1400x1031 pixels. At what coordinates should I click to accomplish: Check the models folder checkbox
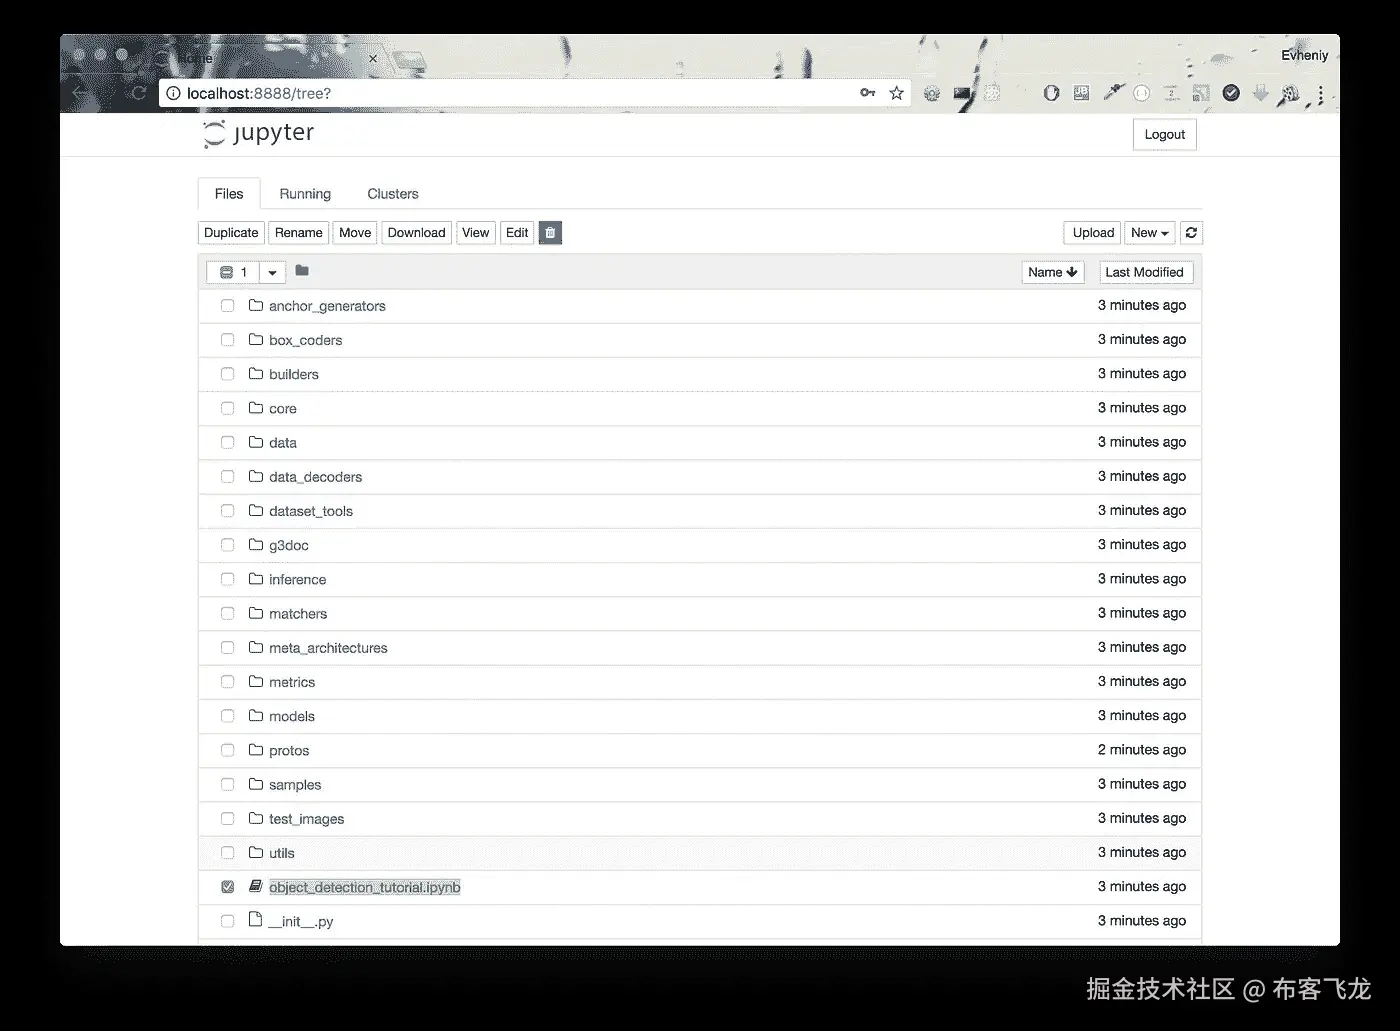228,716
